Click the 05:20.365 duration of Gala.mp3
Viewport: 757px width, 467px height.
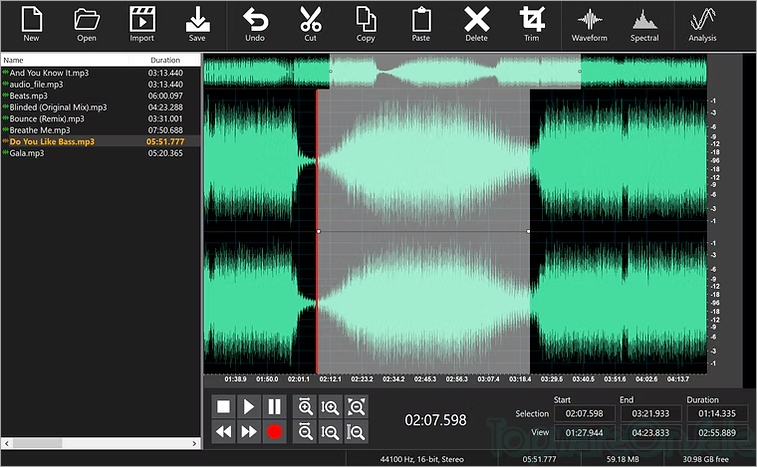pyautogui.click(x=165, y=153)
